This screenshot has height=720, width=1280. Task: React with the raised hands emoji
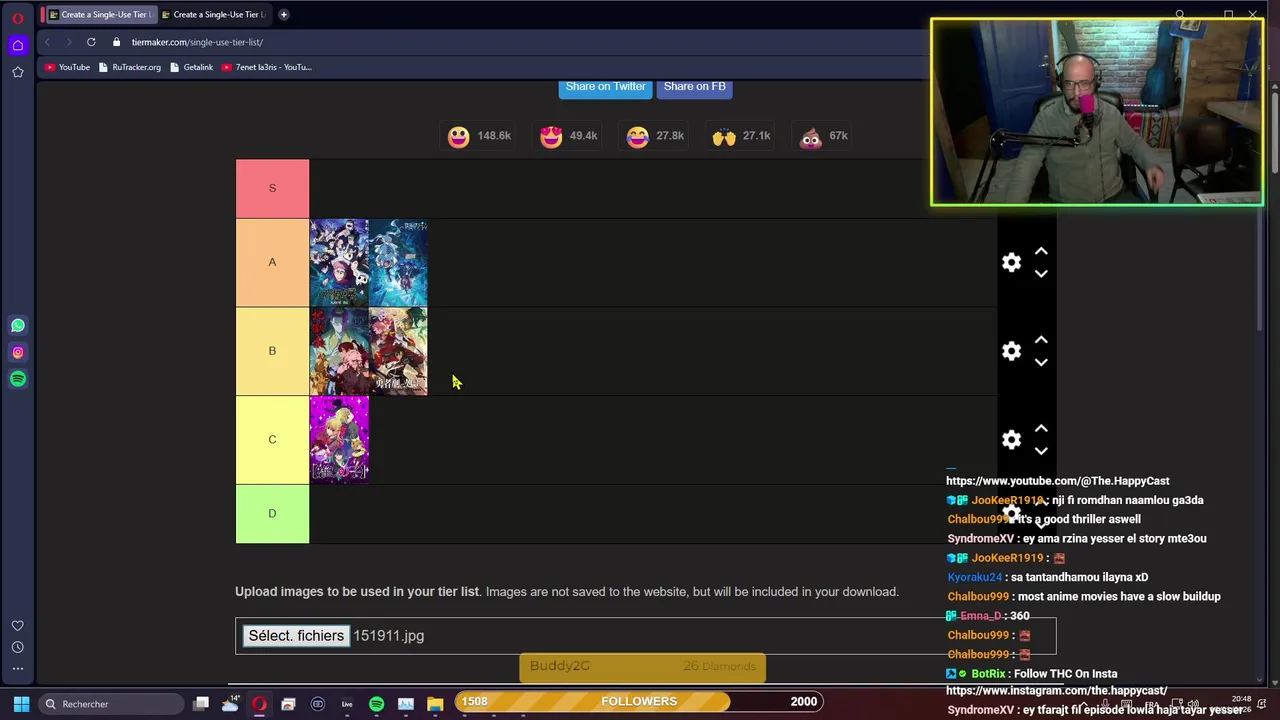pyautogui.click(x=724, y=137)
